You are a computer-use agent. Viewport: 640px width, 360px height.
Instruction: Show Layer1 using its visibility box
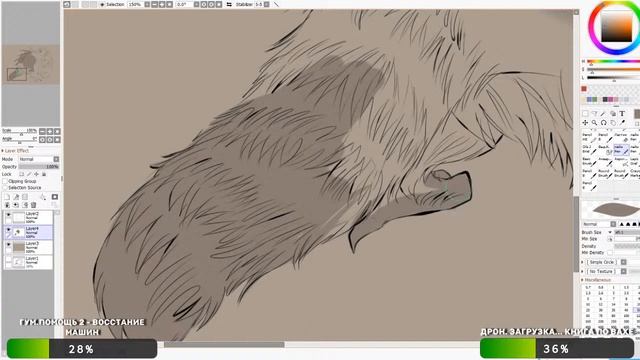pos(8,259)
